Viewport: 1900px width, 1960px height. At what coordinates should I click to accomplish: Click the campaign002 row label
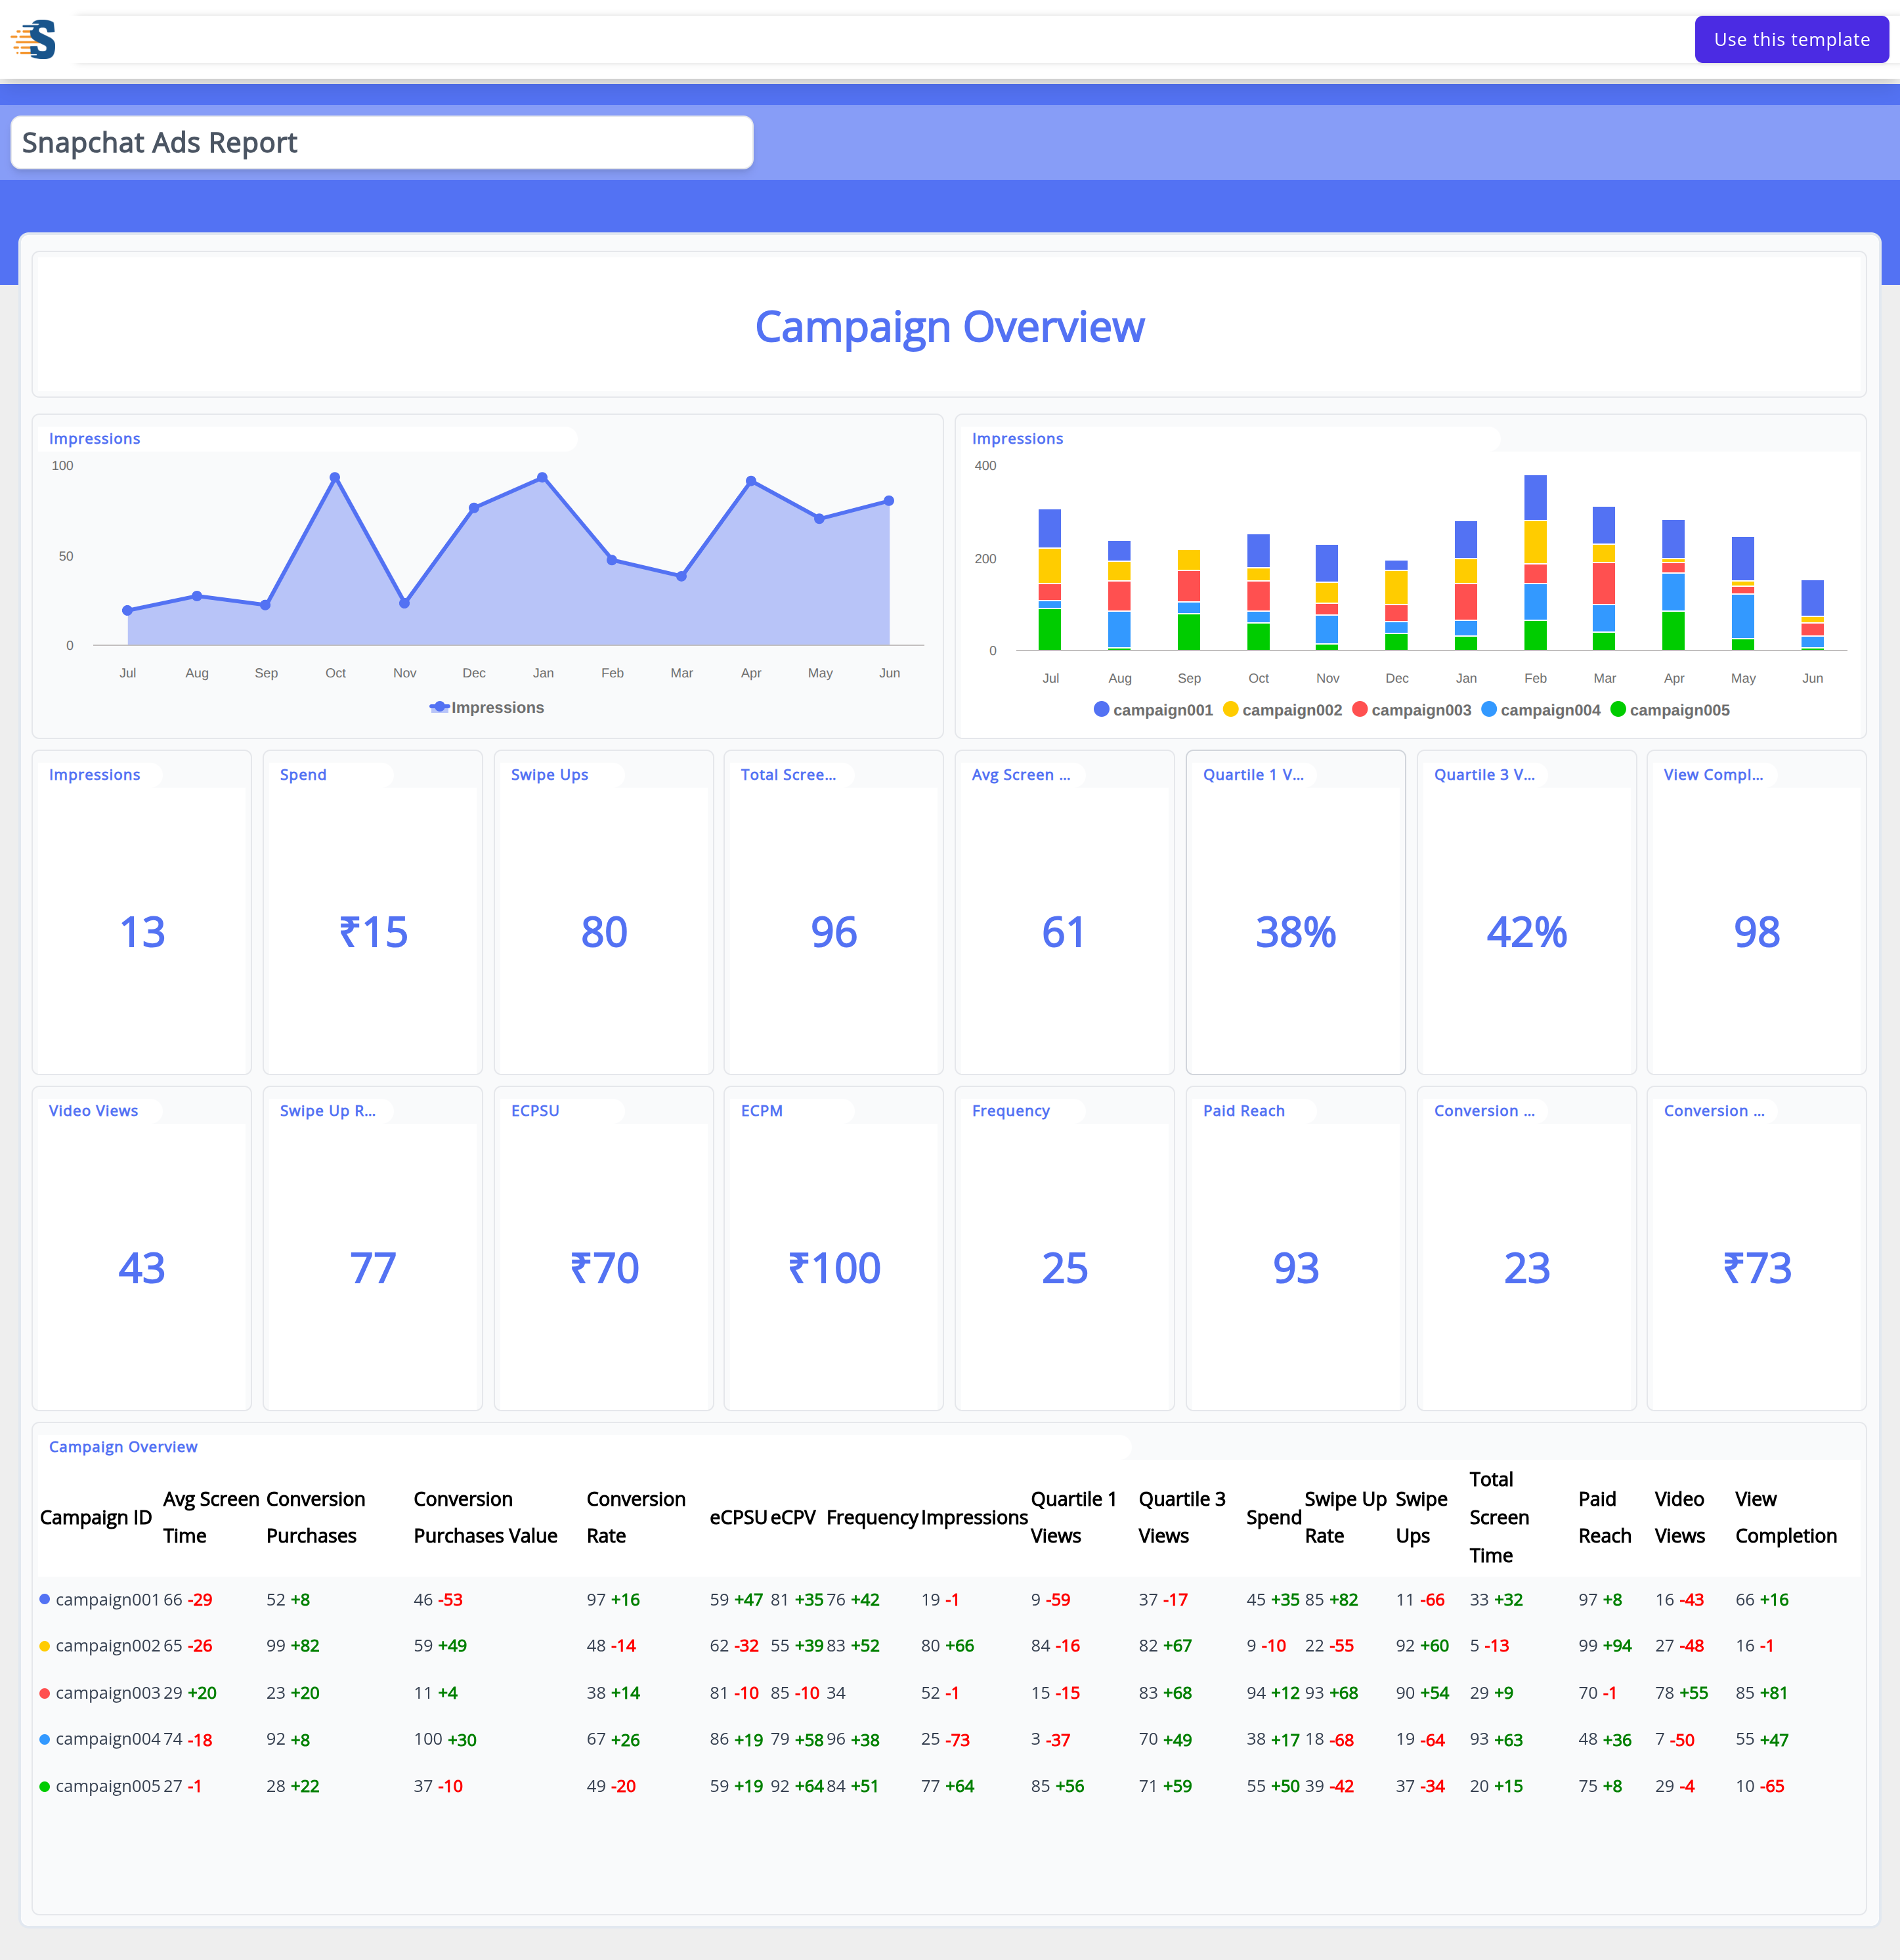point(107,1645)
